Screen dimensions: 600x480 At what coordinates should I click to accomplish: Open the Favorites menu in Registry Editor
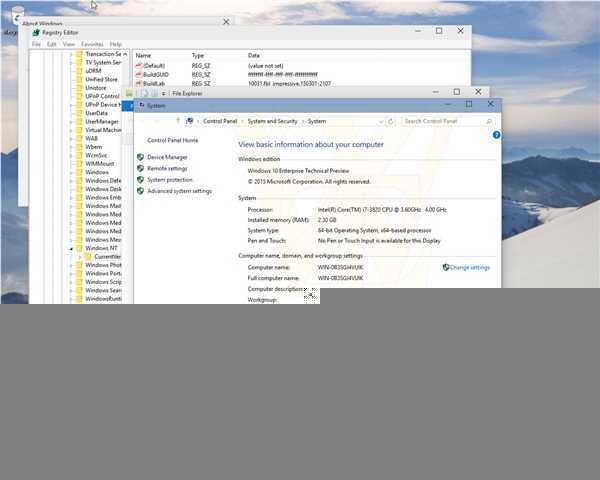click(92, 44)
